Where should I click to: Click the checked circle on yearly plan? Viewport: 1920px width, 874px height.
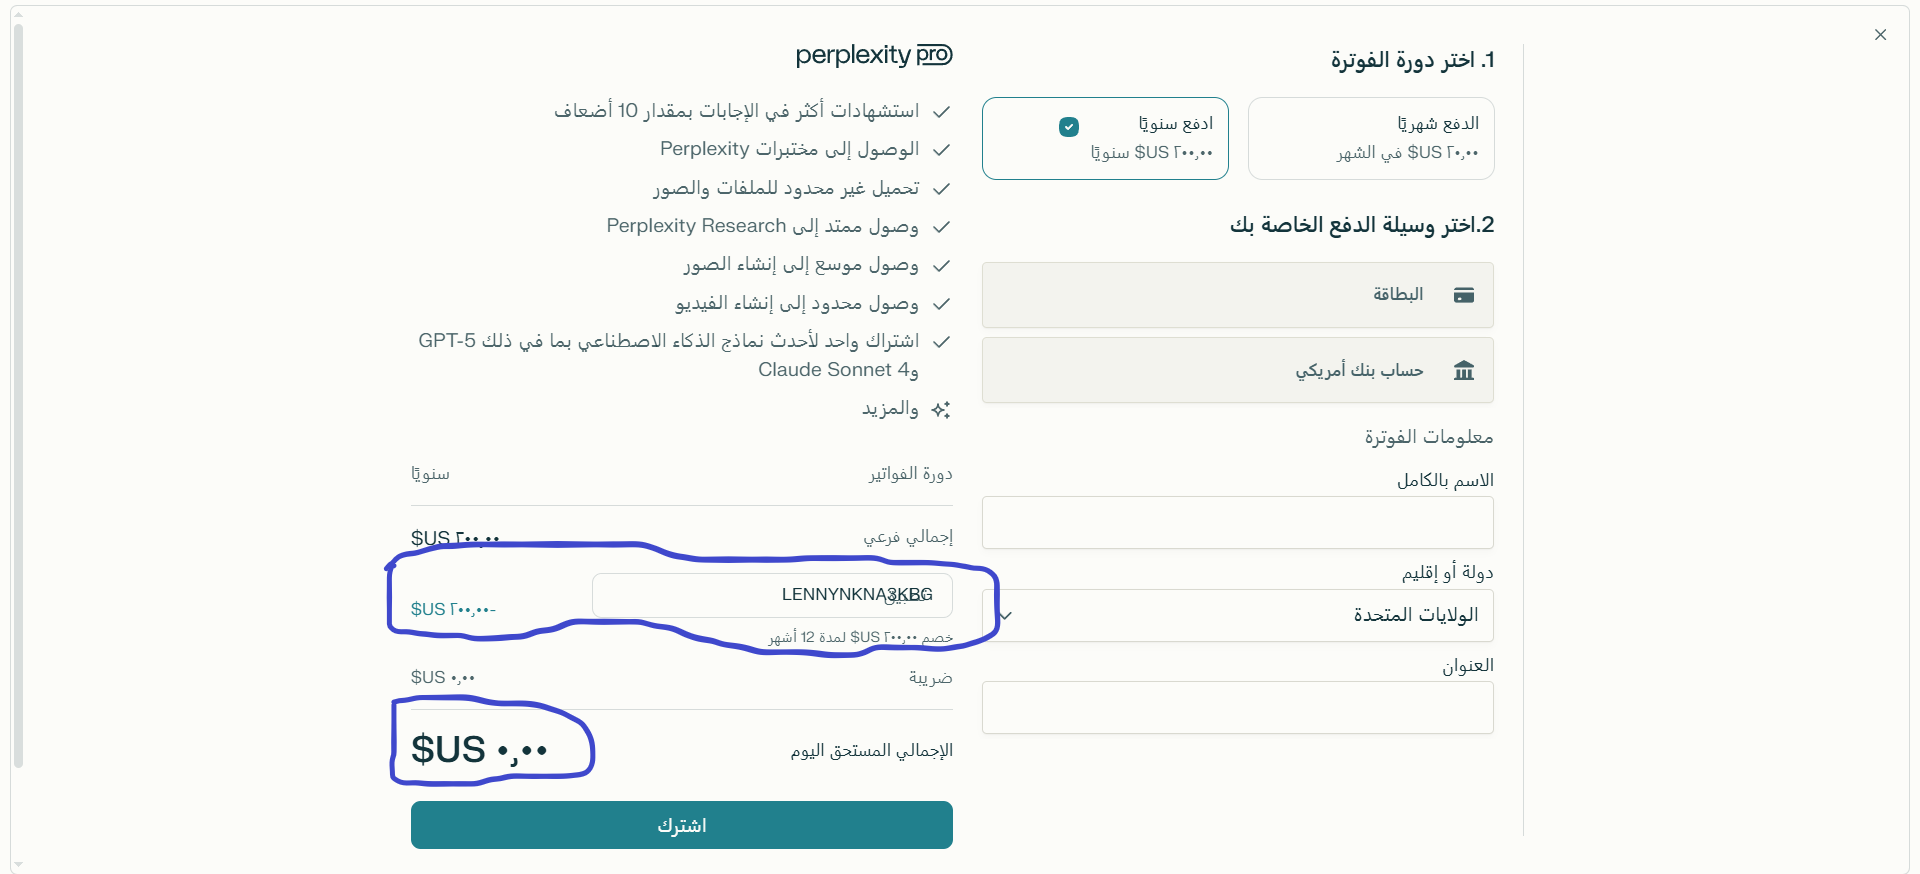click(1069, 127)
